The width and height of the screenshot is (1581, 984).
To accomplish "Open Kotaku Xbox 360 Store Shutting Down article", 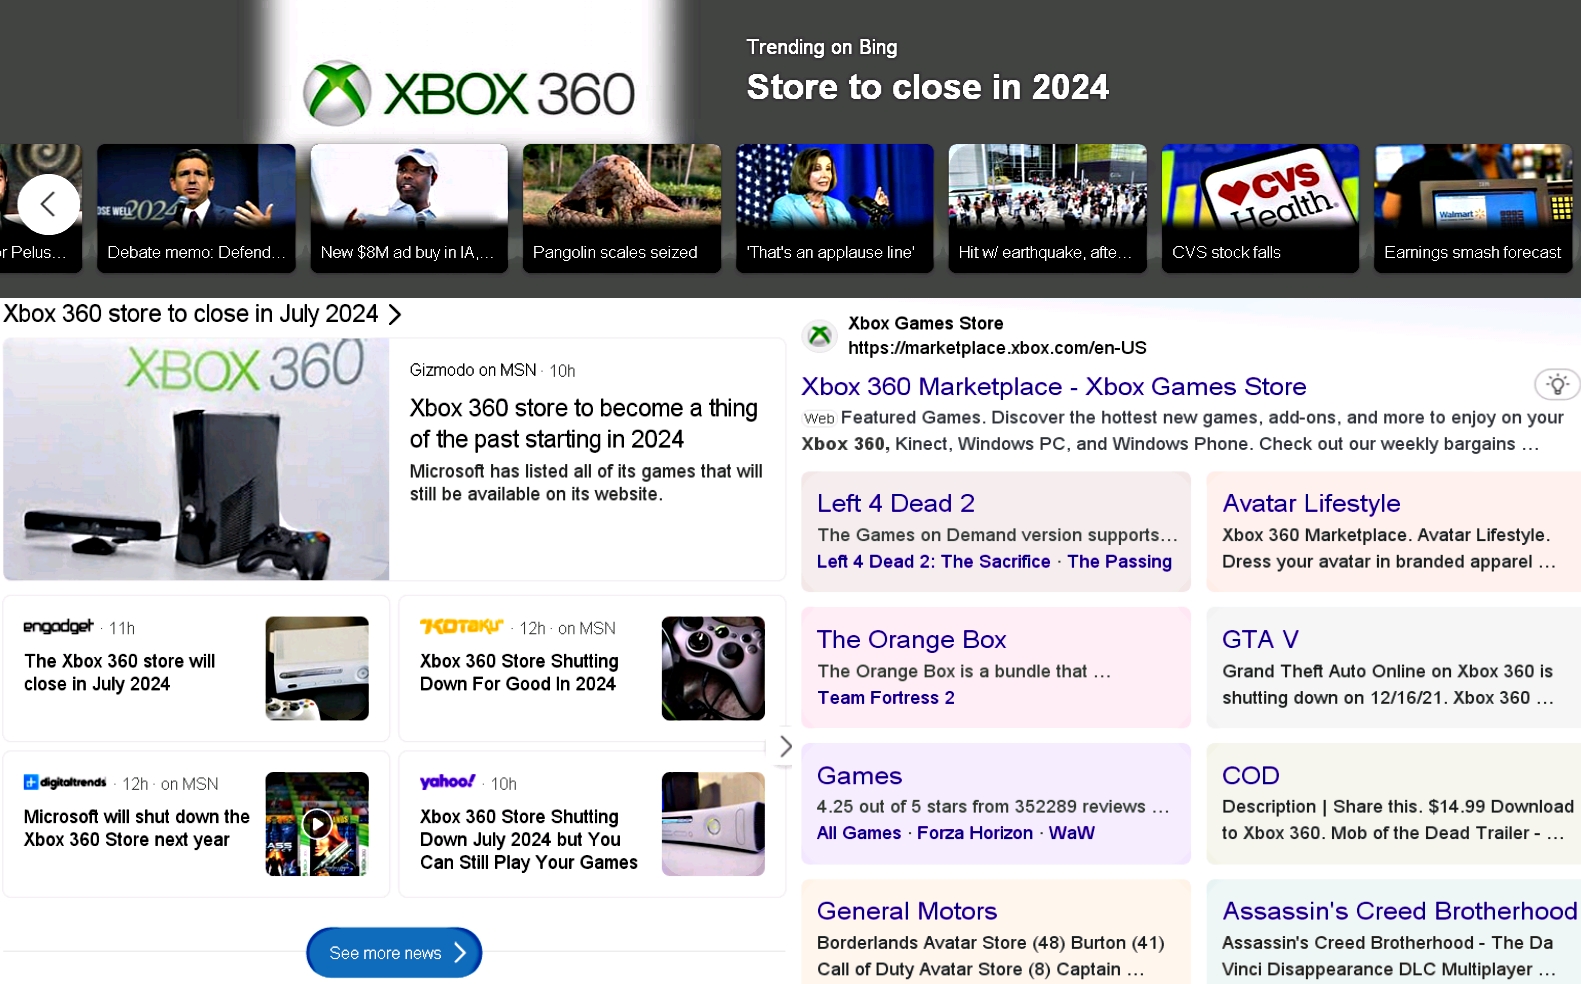I will 519,672.
